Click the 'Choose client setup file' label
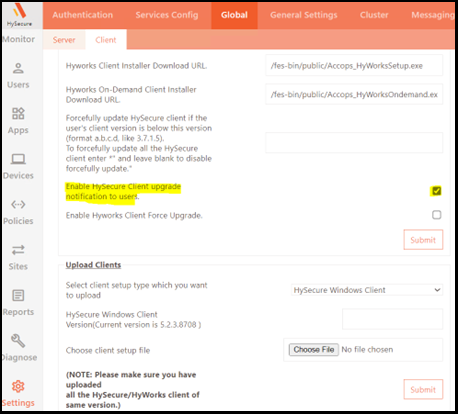 click(x=108, y=350)
